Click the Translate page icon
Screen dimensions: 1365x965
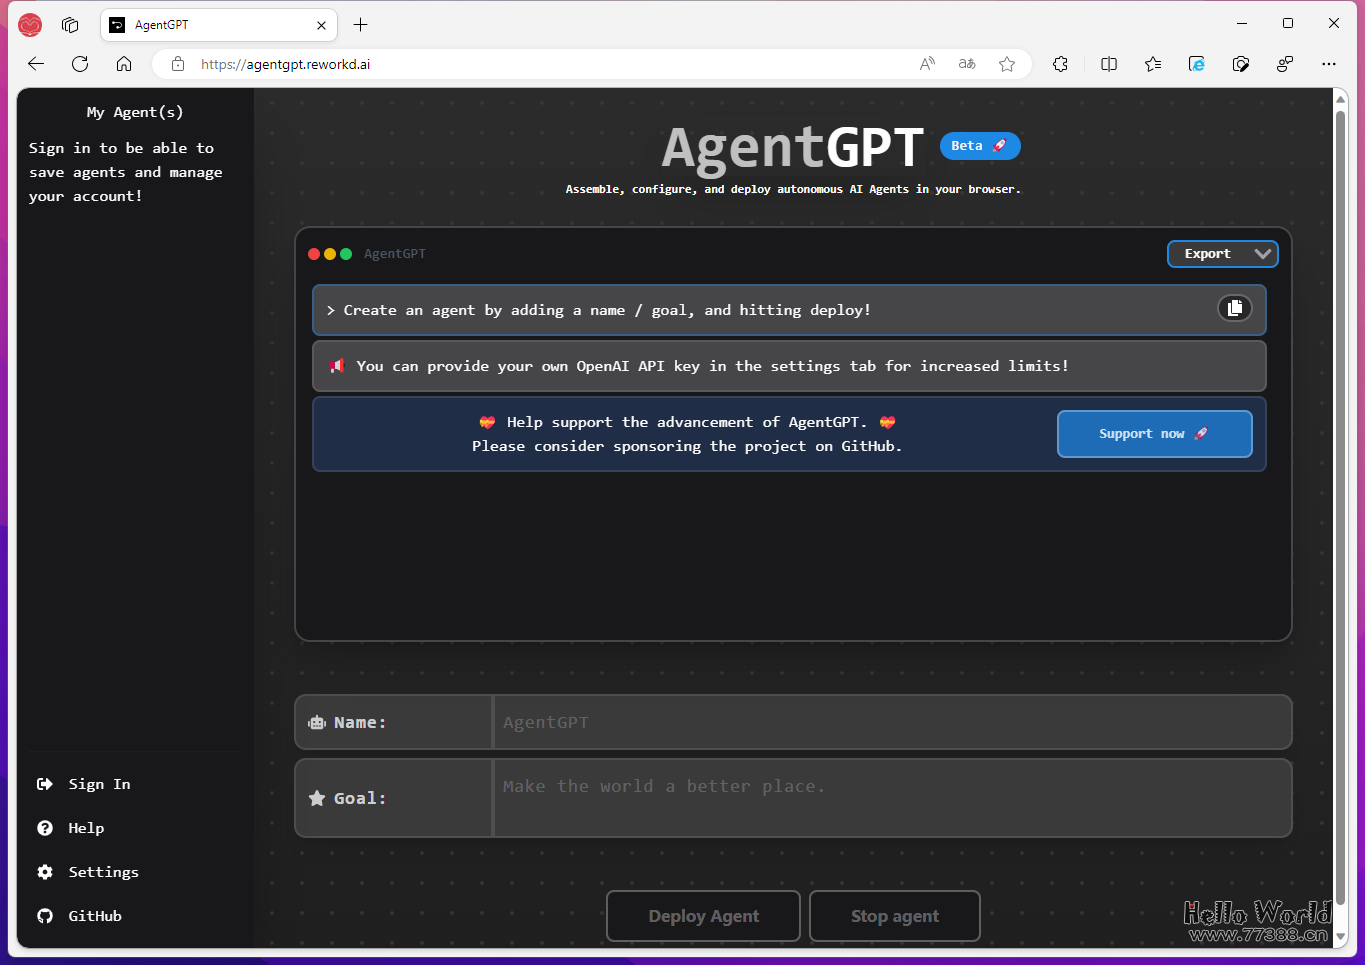[967, 64]
